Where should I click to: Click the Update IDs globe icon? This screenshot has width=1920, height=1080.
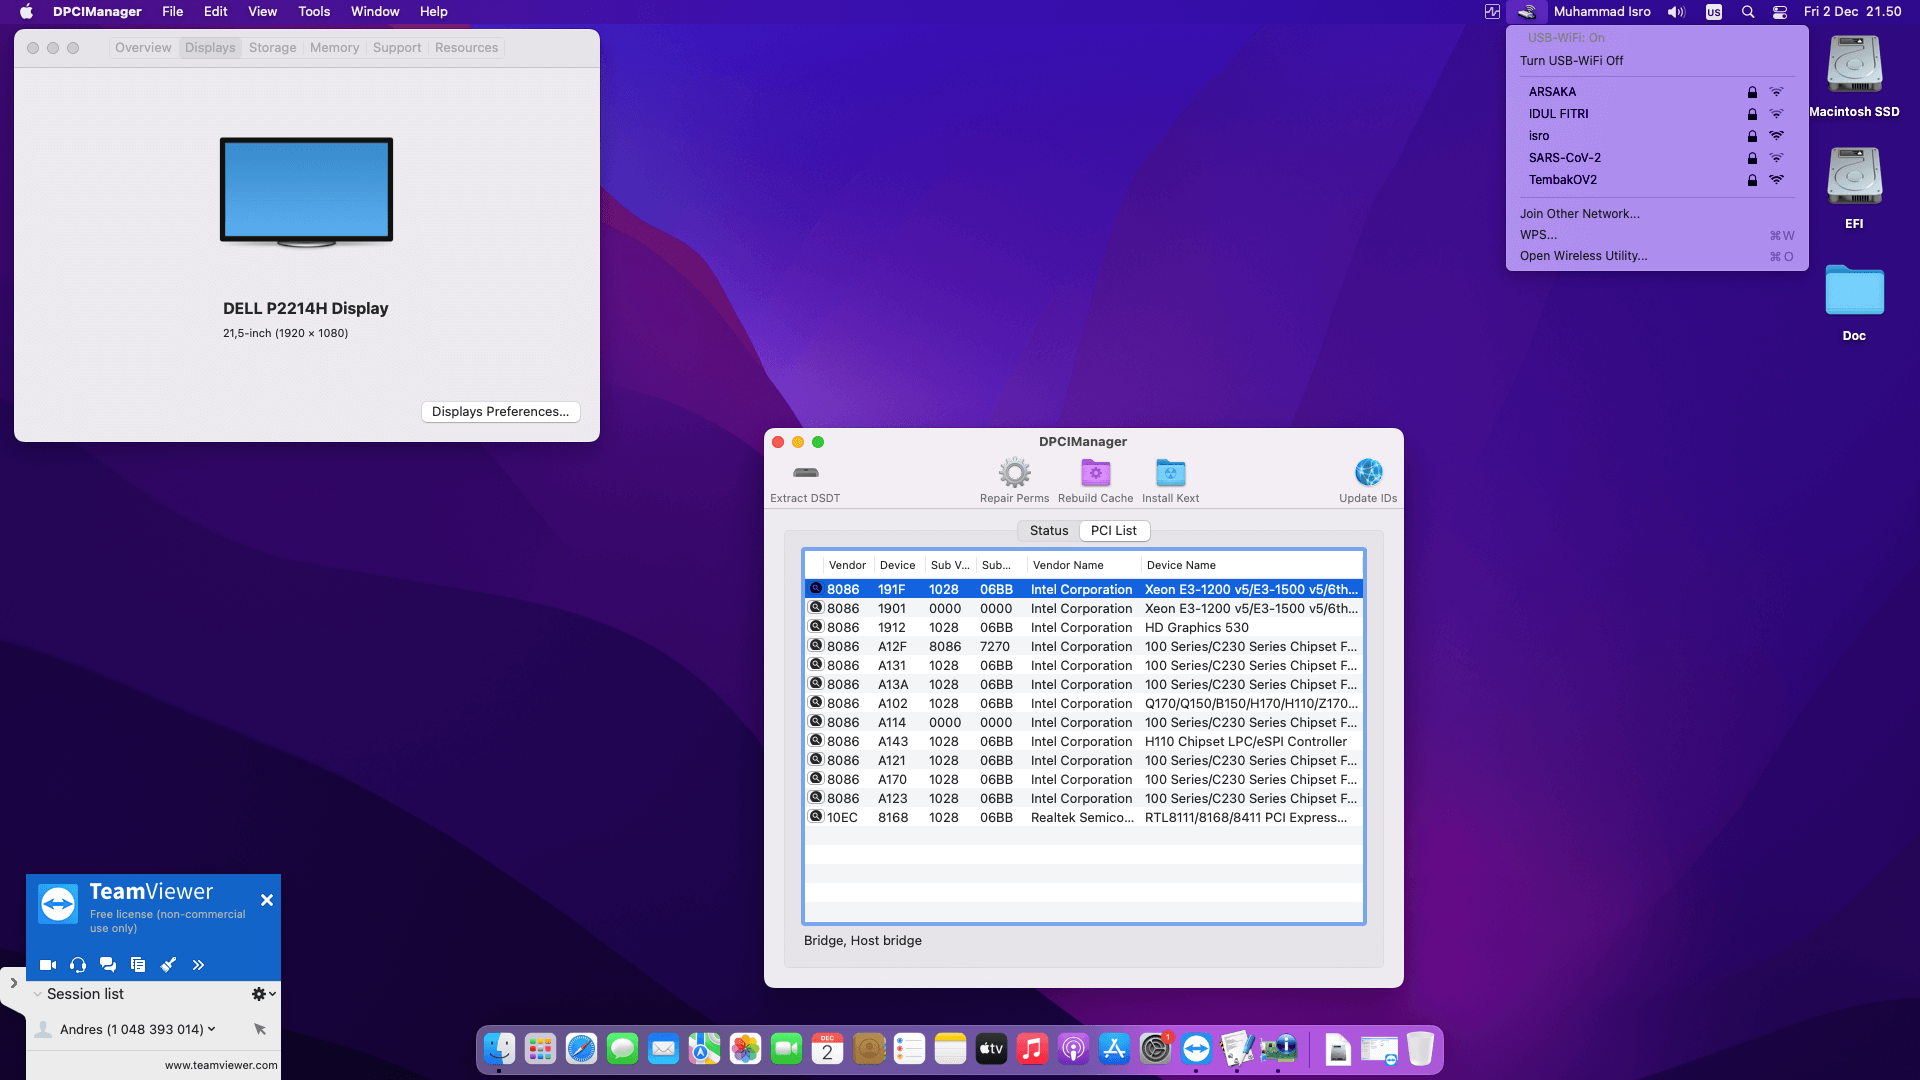1368,473
